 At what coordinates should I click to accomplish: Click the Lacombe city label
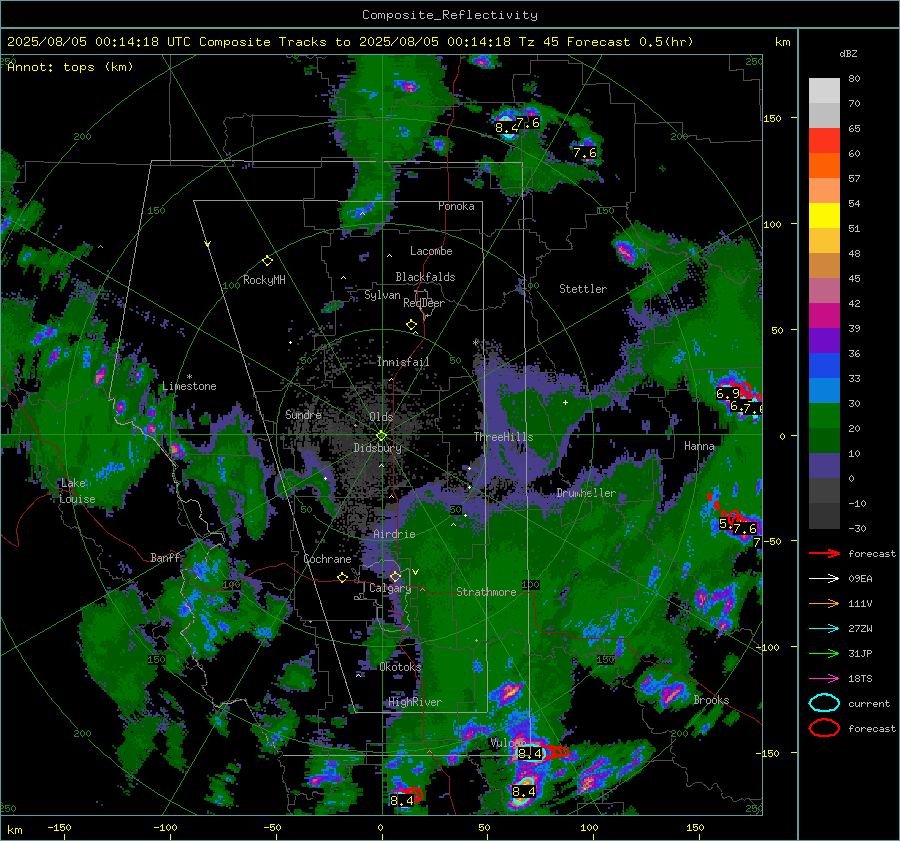pyautogui.click(x=431, y=251)
